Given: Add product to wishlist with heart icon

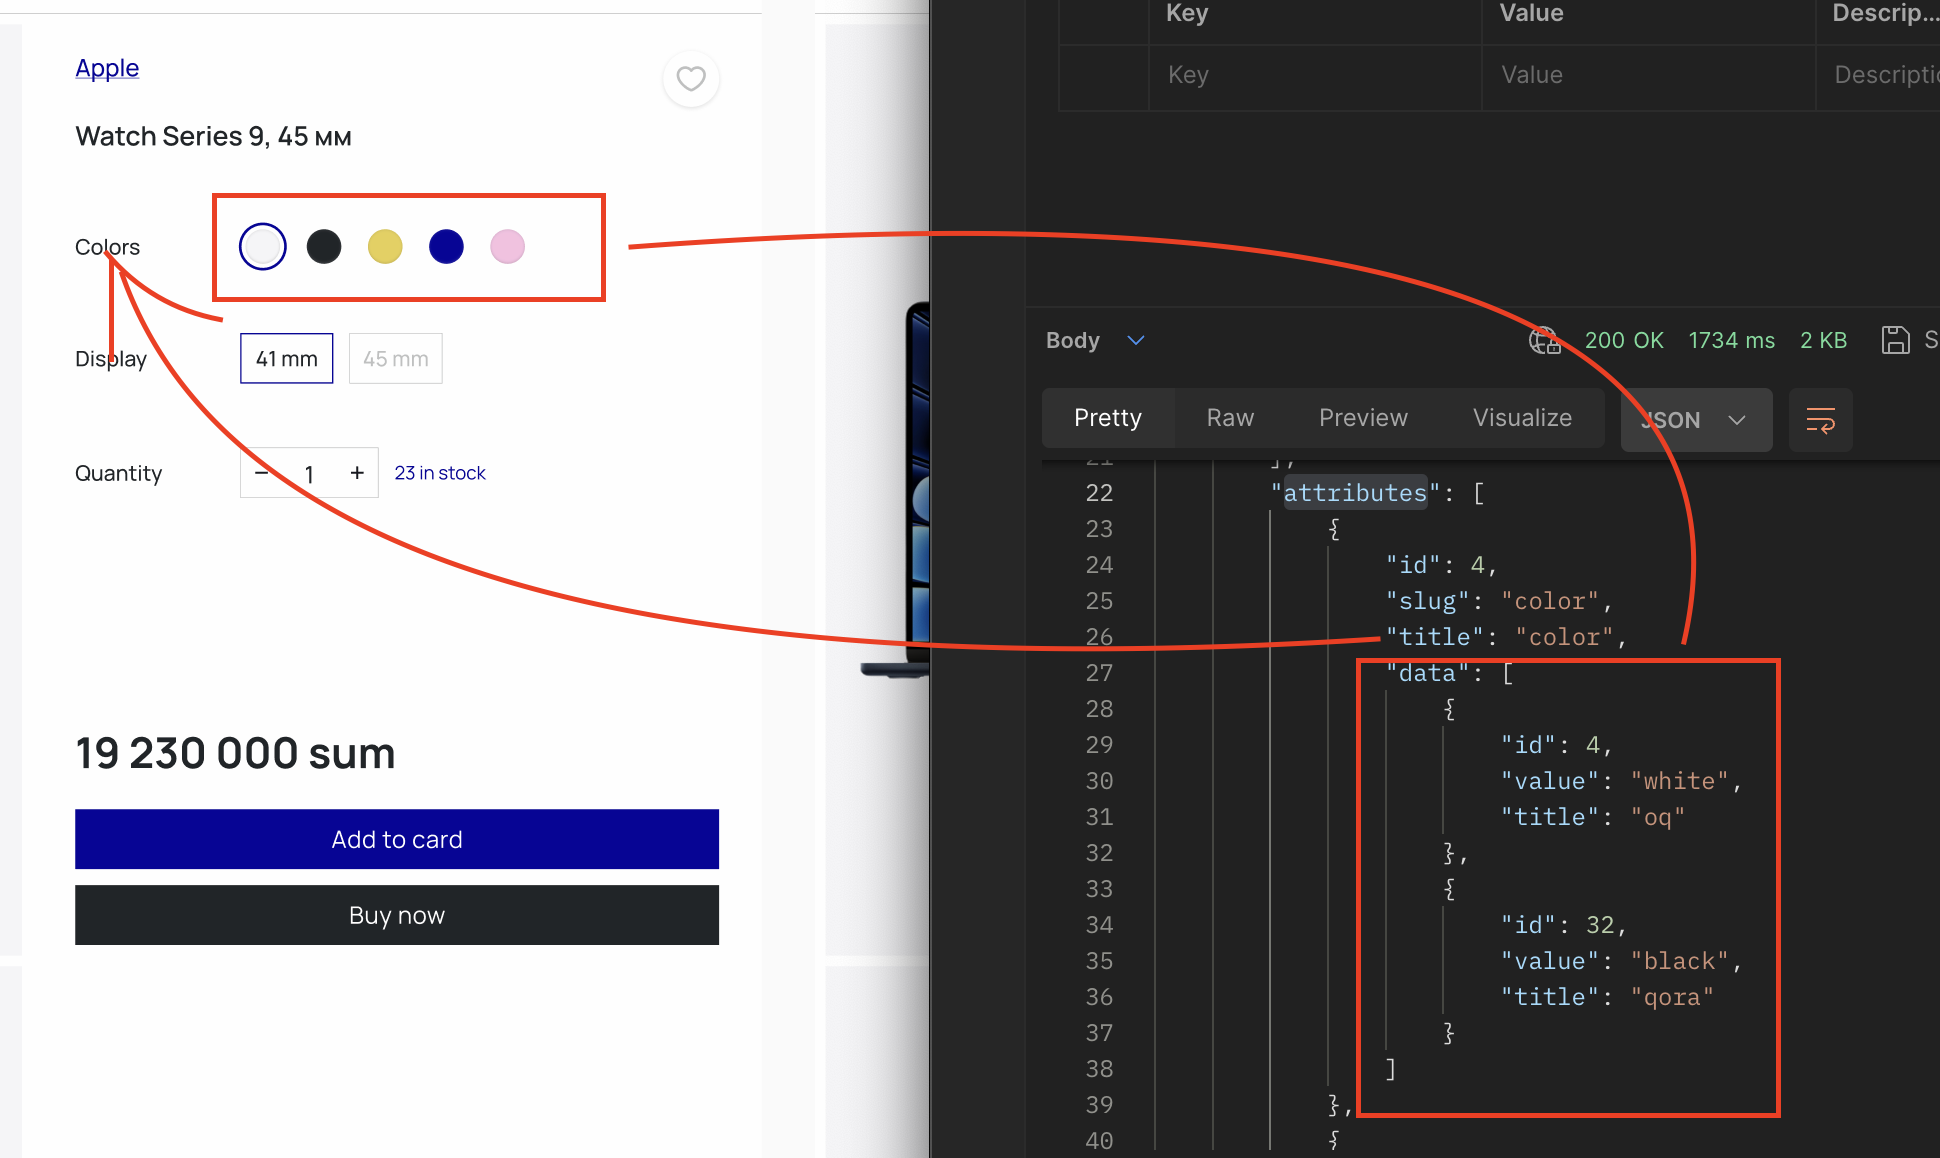Looking at the screenshot, I should tap(691, 78).
